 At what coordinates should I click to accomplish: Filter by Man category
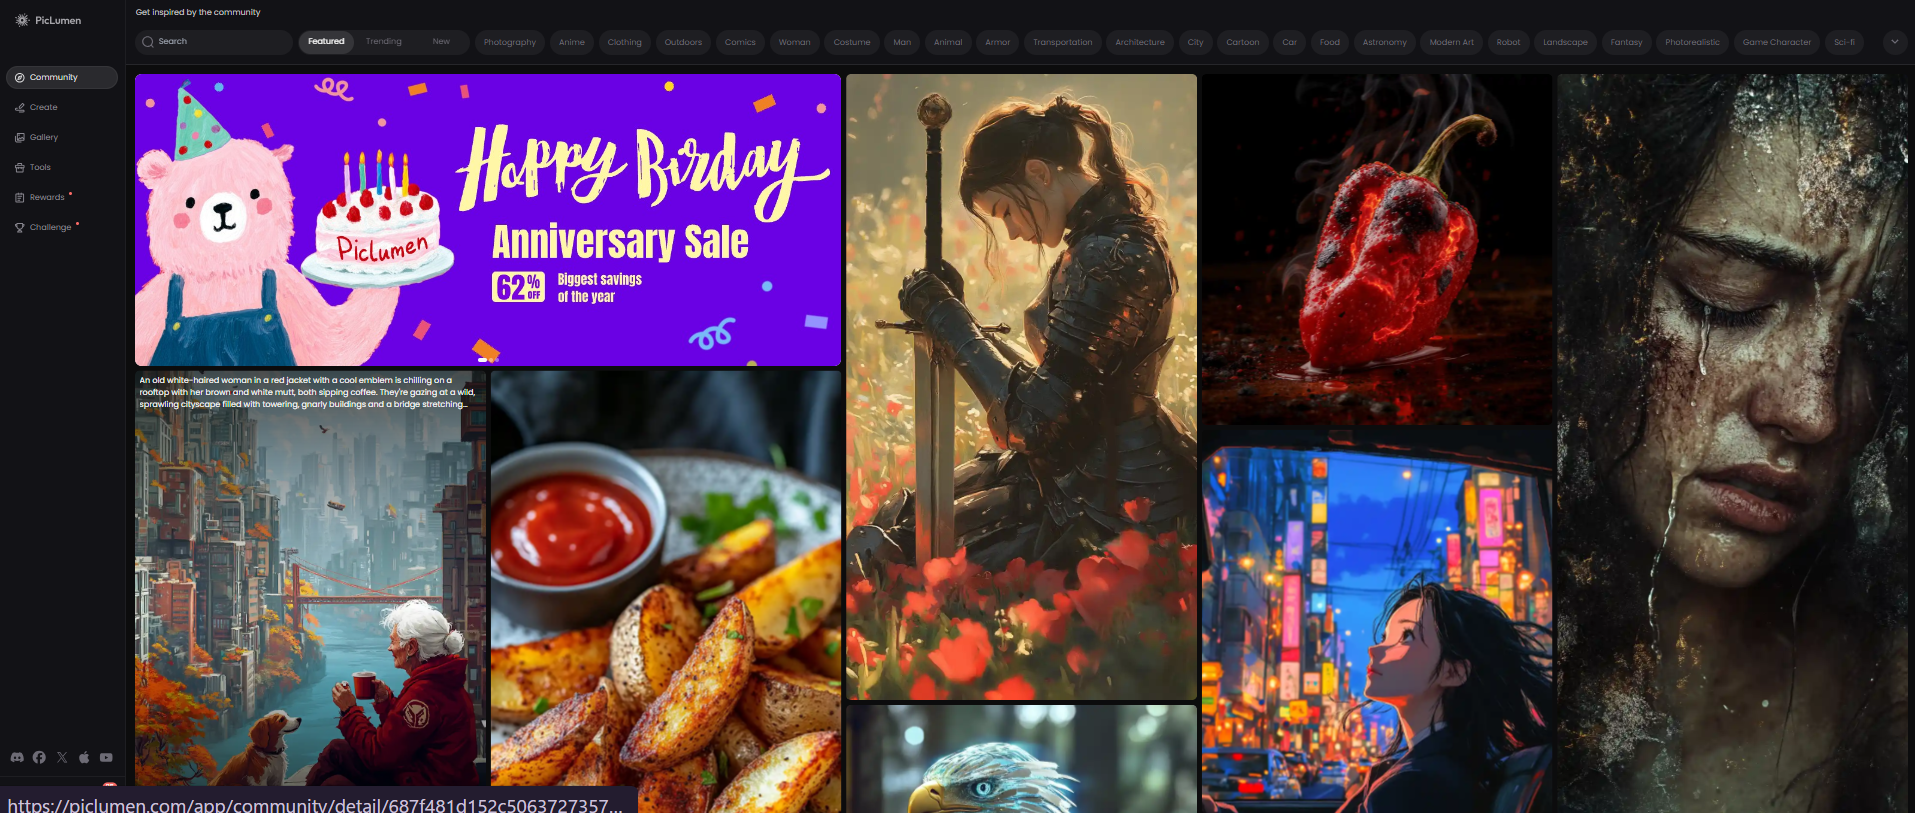tap(902, 42)
